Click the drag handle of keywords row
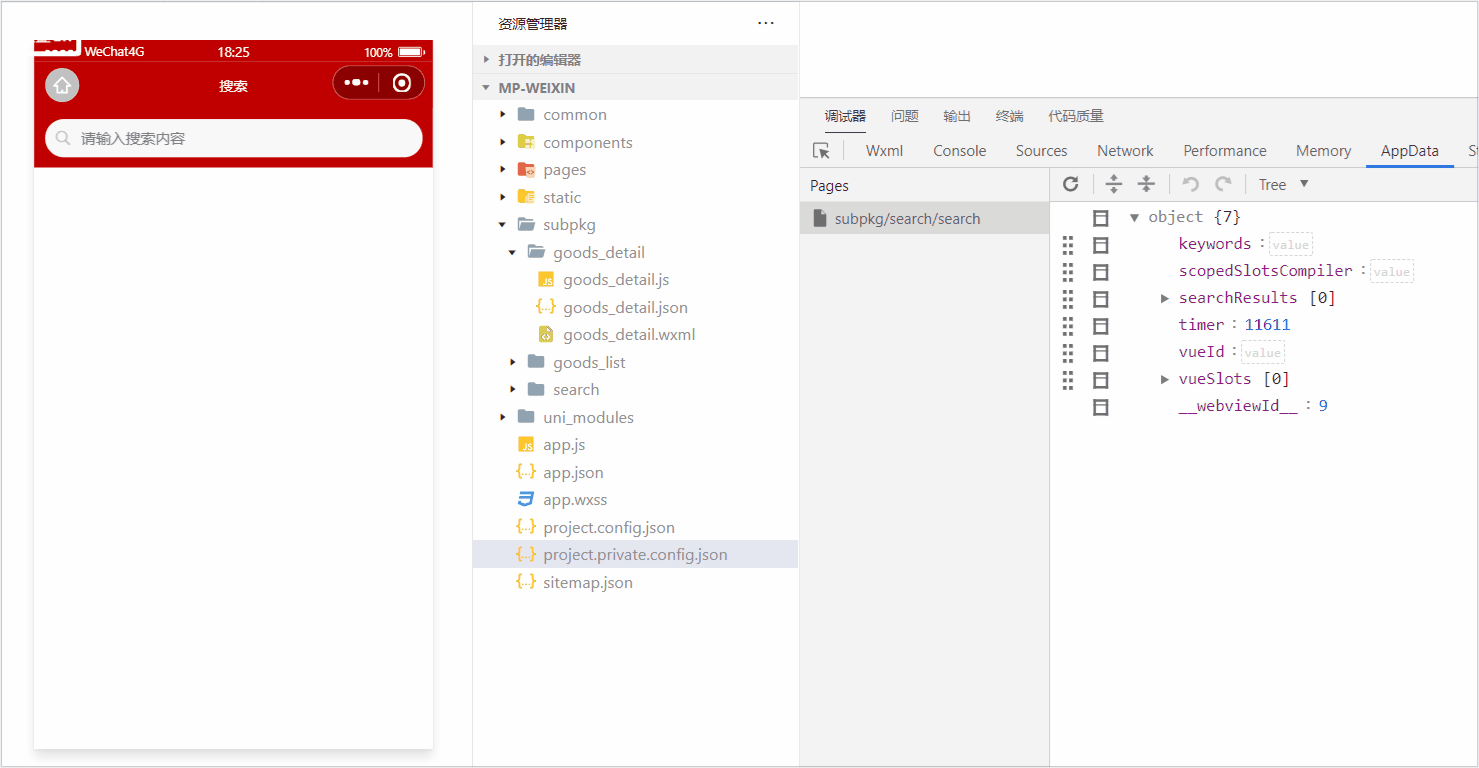Screen dimensions: 1479x768 point(1068,245)
